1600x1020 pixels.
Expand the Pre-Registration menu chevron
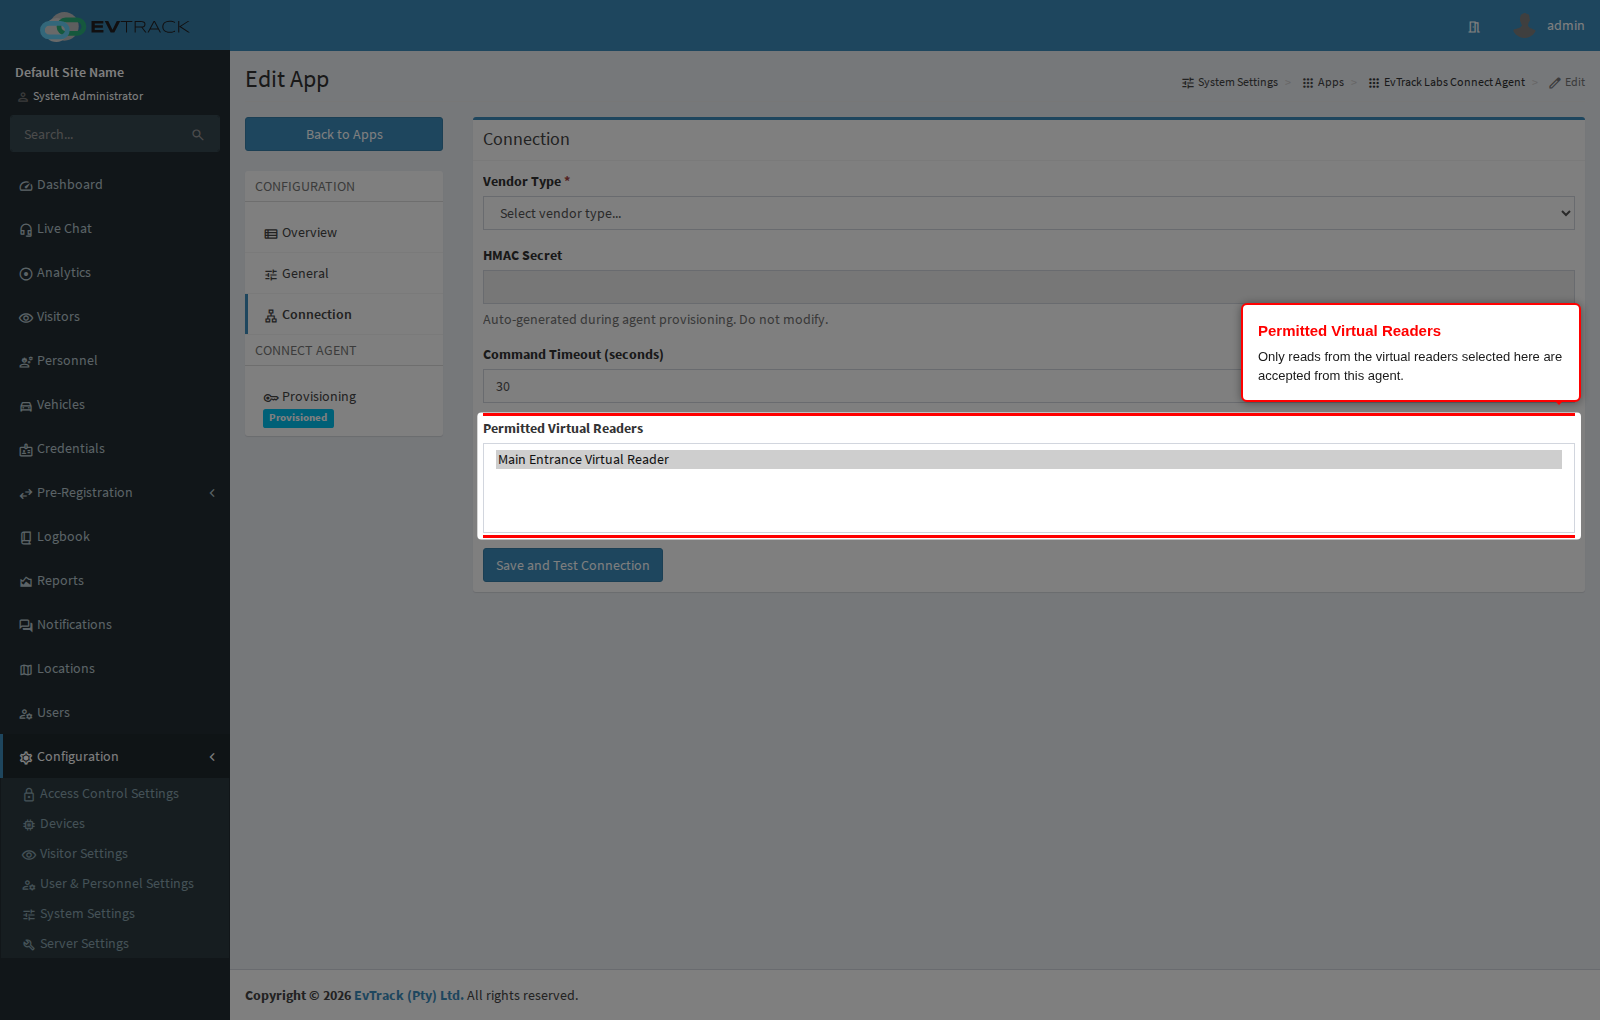point(212,493)
